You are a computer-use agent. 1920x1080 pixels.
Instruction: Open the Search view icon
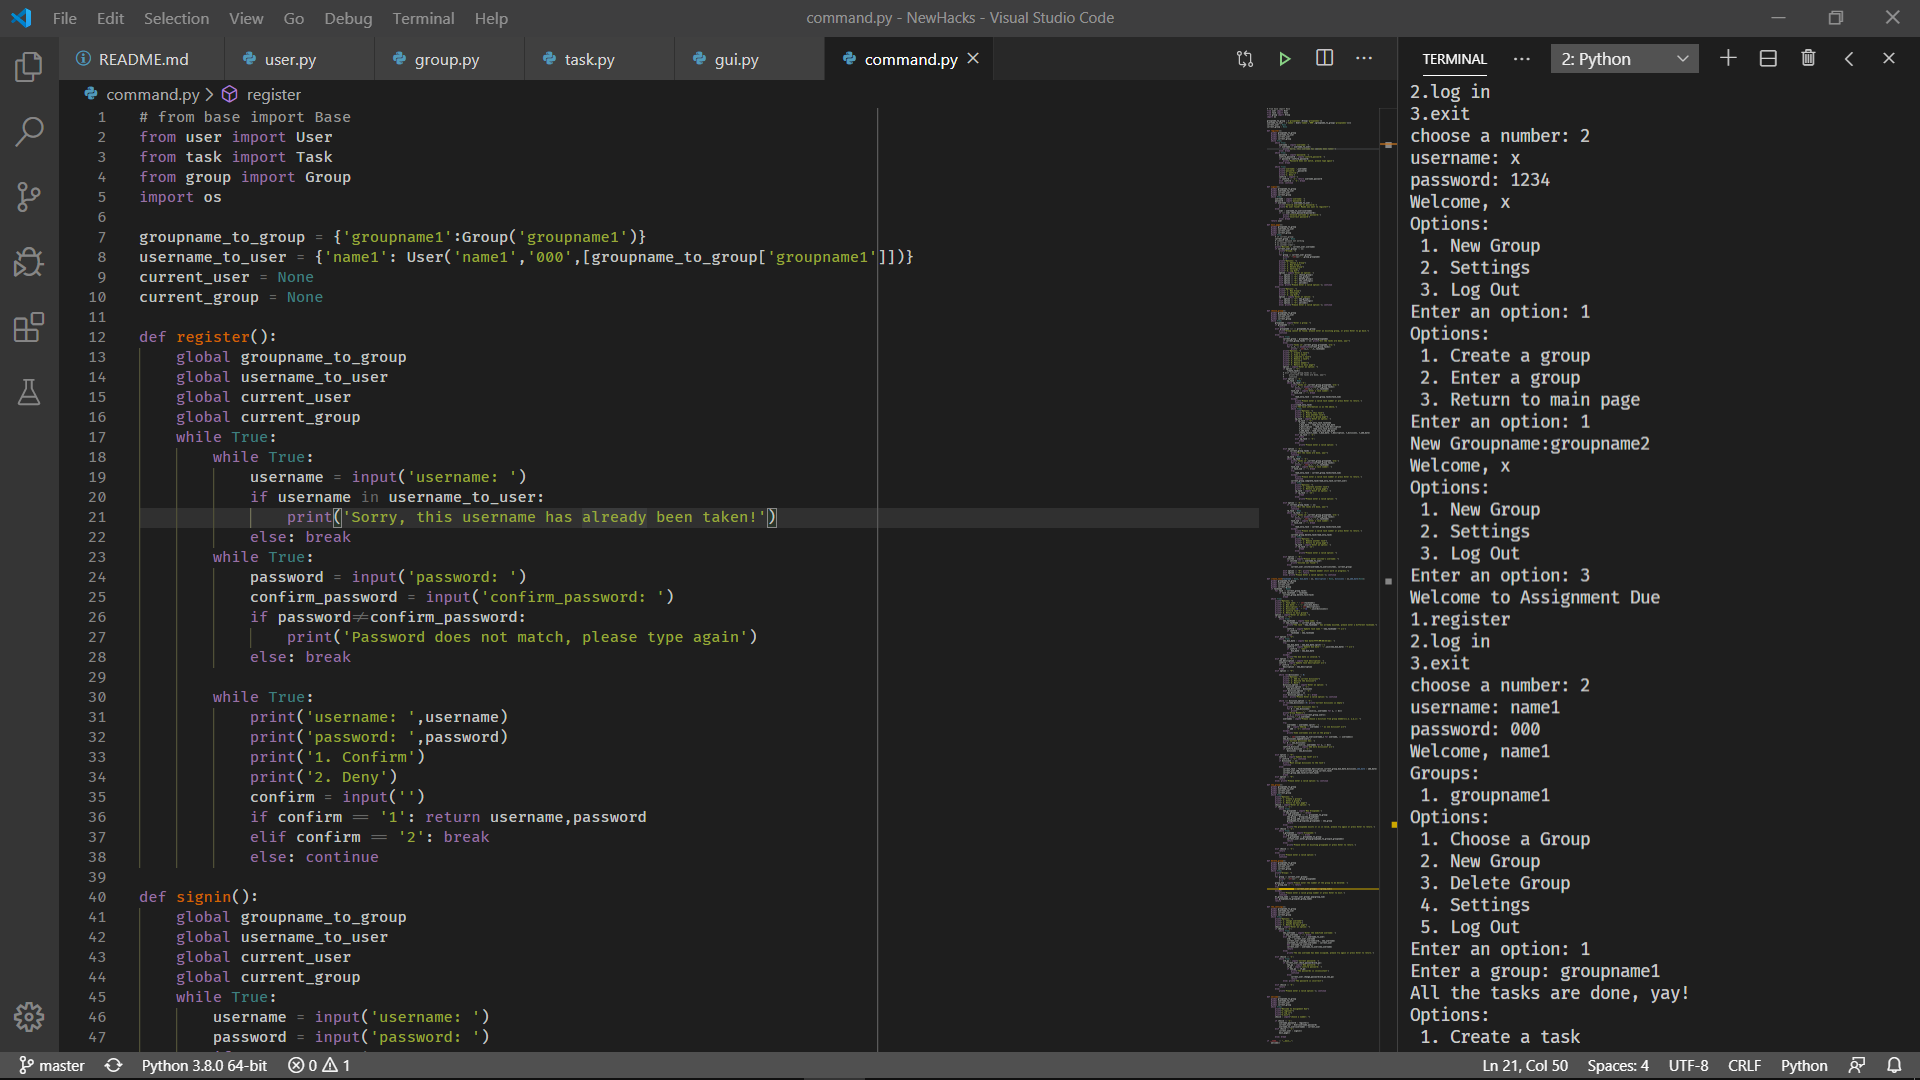point(29,131)
